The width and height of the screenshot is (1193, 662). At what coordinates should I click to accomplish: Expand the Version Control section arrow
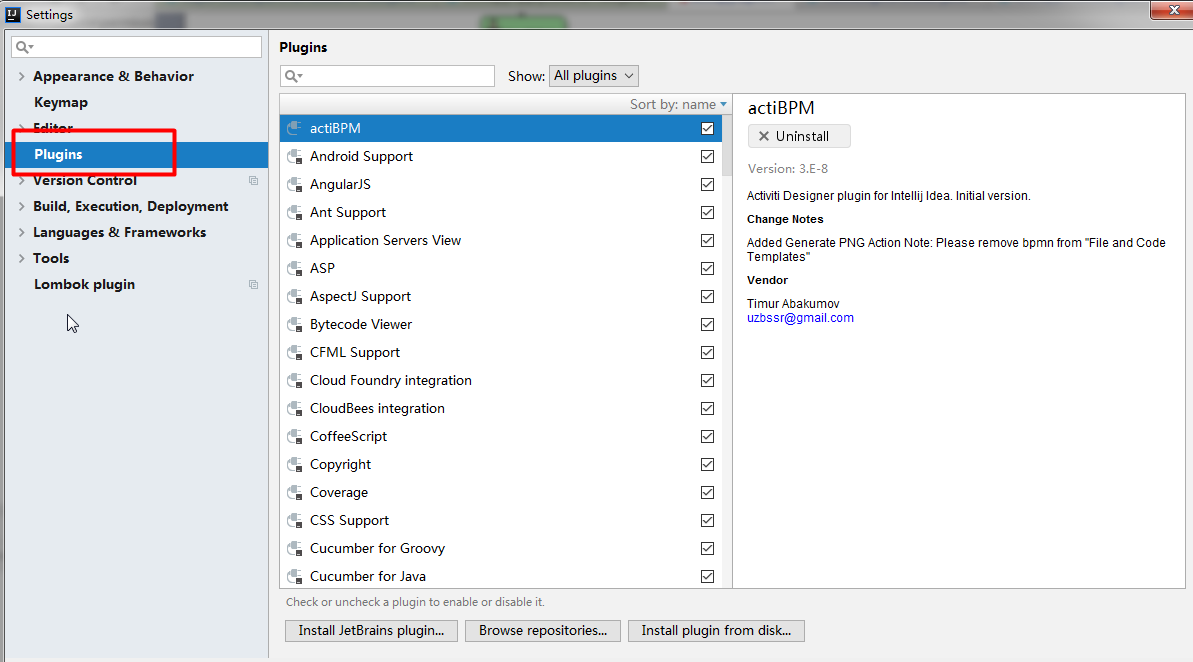(x=21, y=180)
